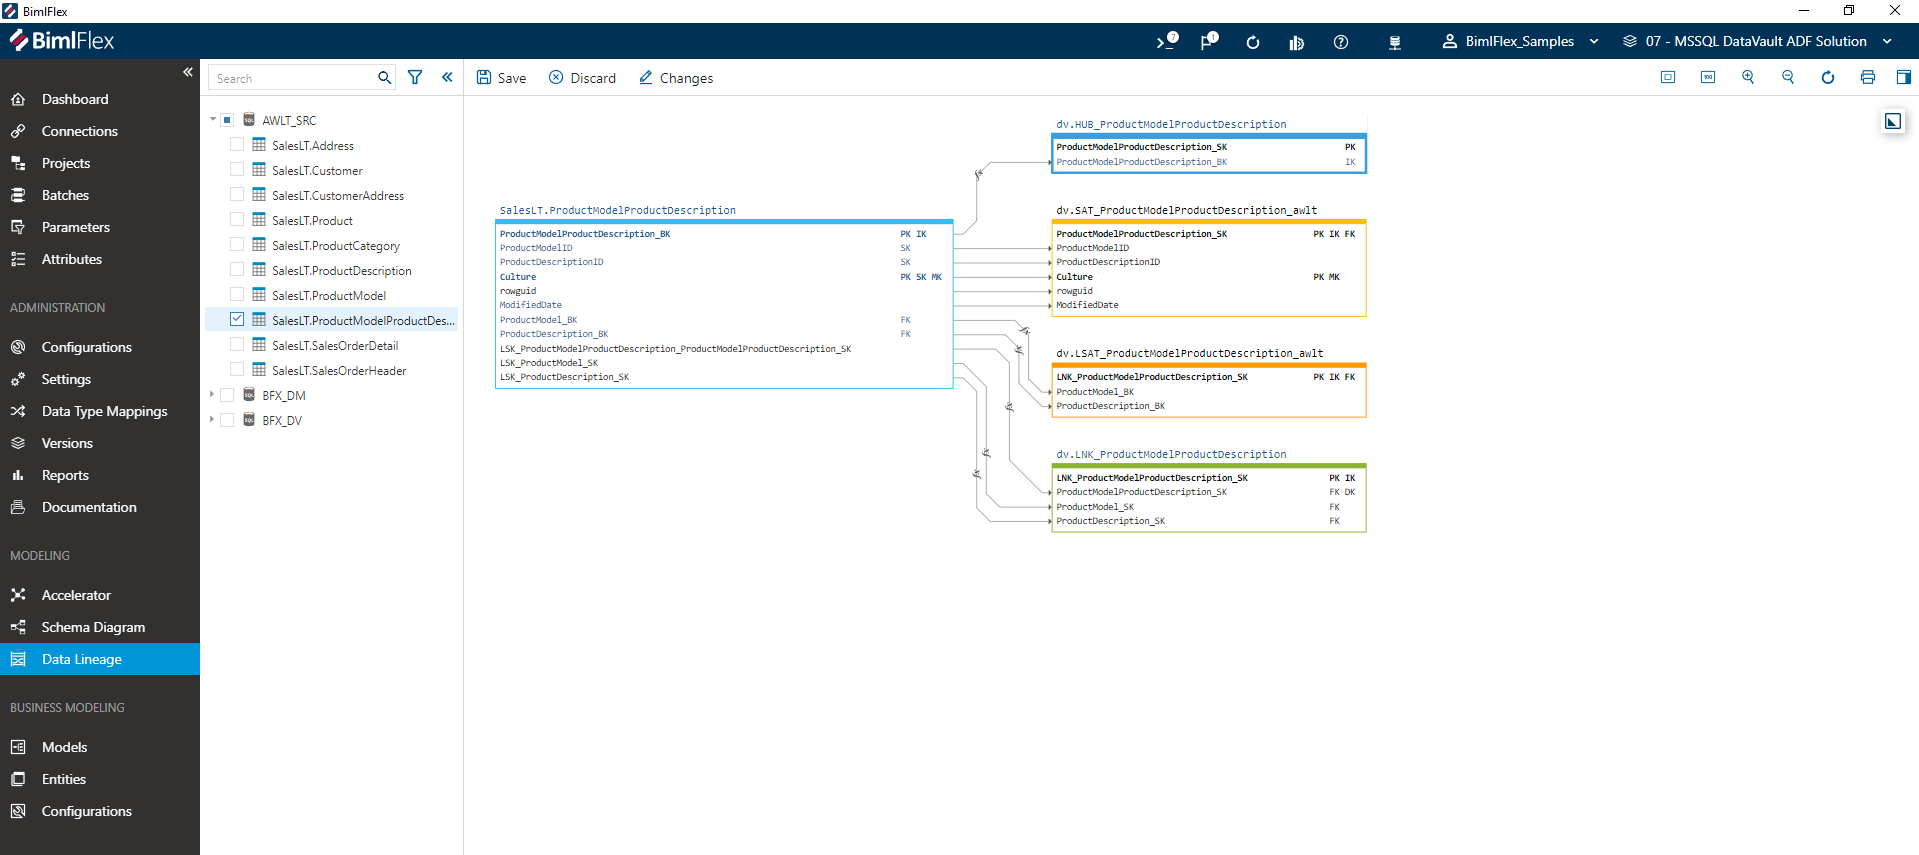Click the fit-to-screen diagram icon
Screen dimensions: 1919x855
[x=1668, y=77]
